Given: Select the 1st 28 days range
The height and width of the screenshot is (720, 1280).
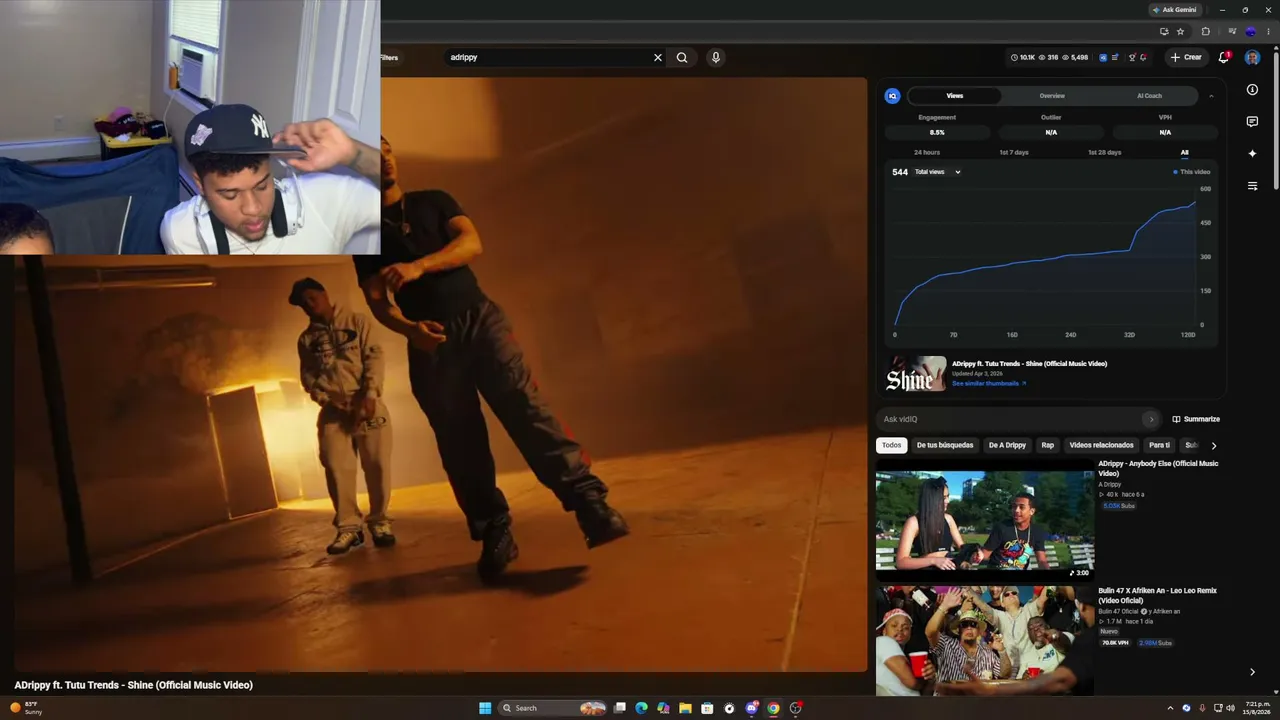Looking at the screenshot, I should point(1104,153).
